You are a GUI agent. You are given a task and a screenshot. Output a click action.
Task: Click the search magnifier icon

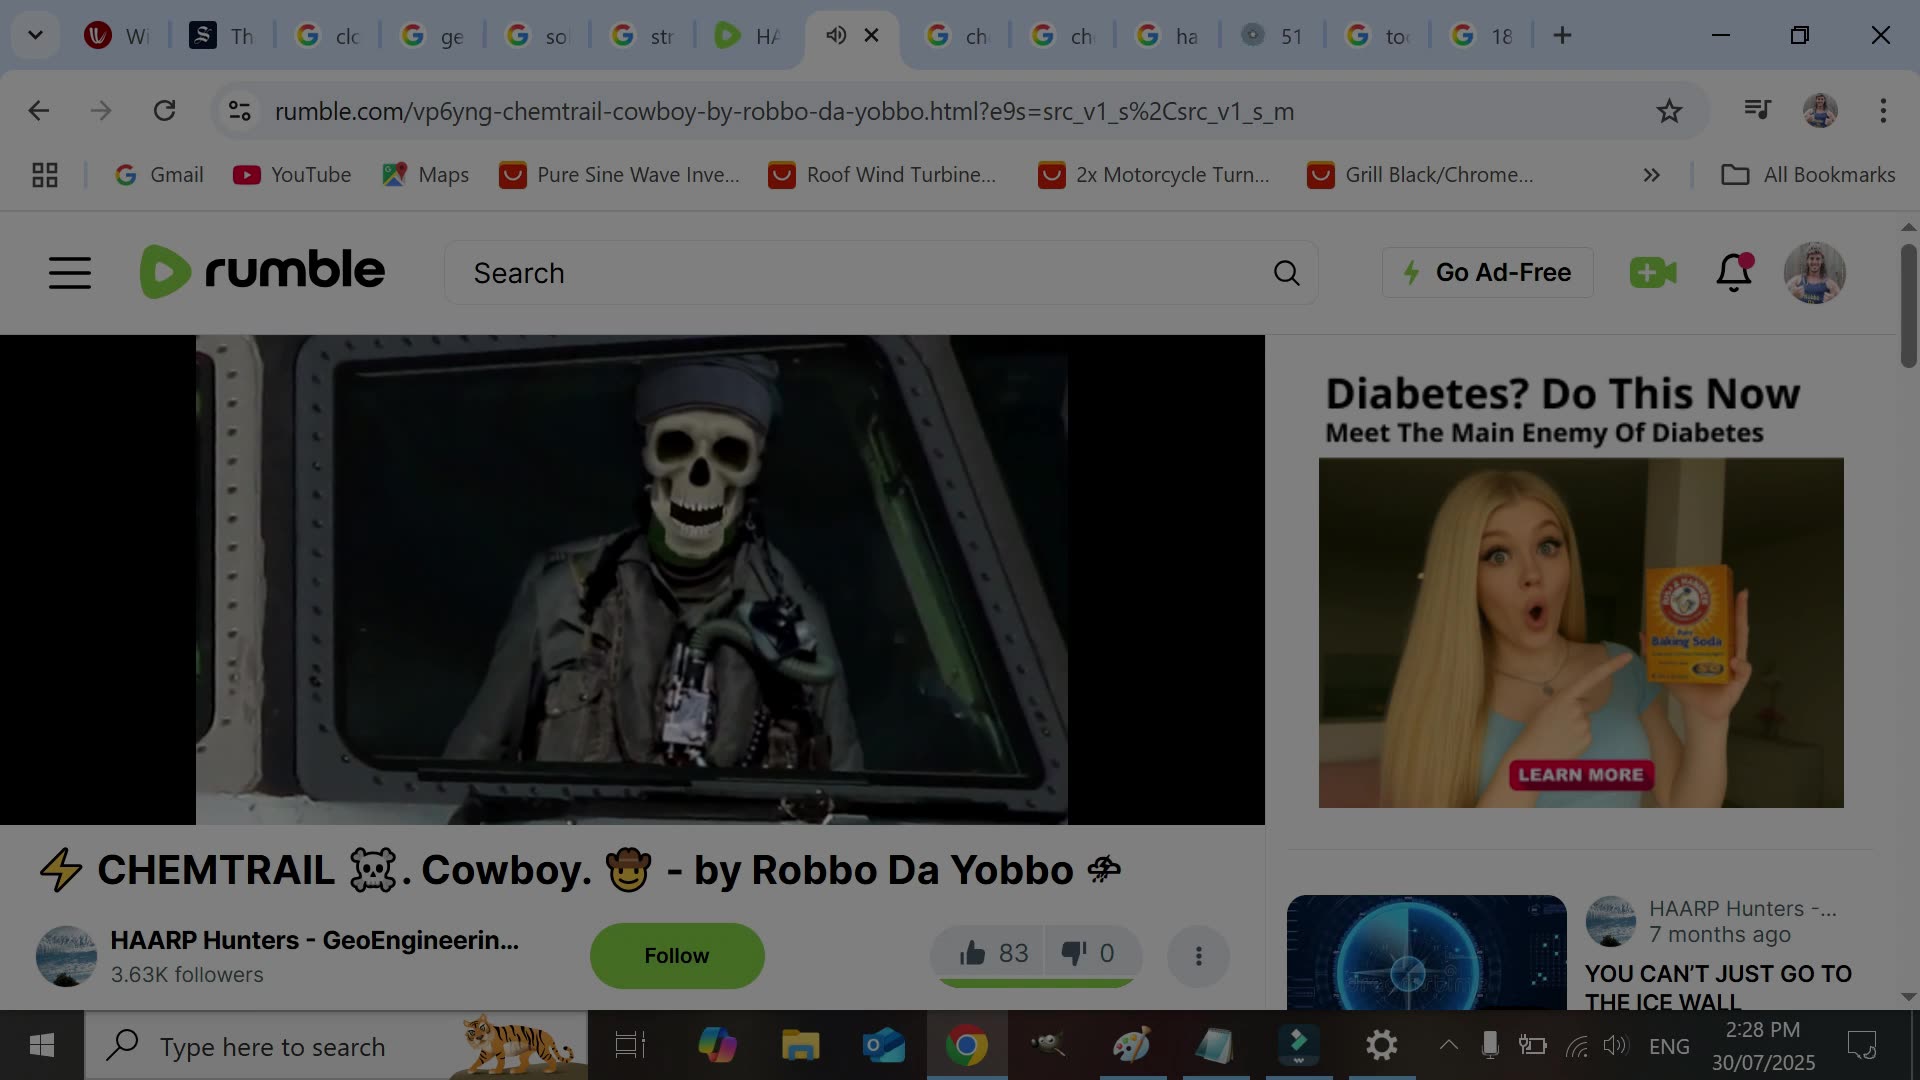[x=1287, y=273]
